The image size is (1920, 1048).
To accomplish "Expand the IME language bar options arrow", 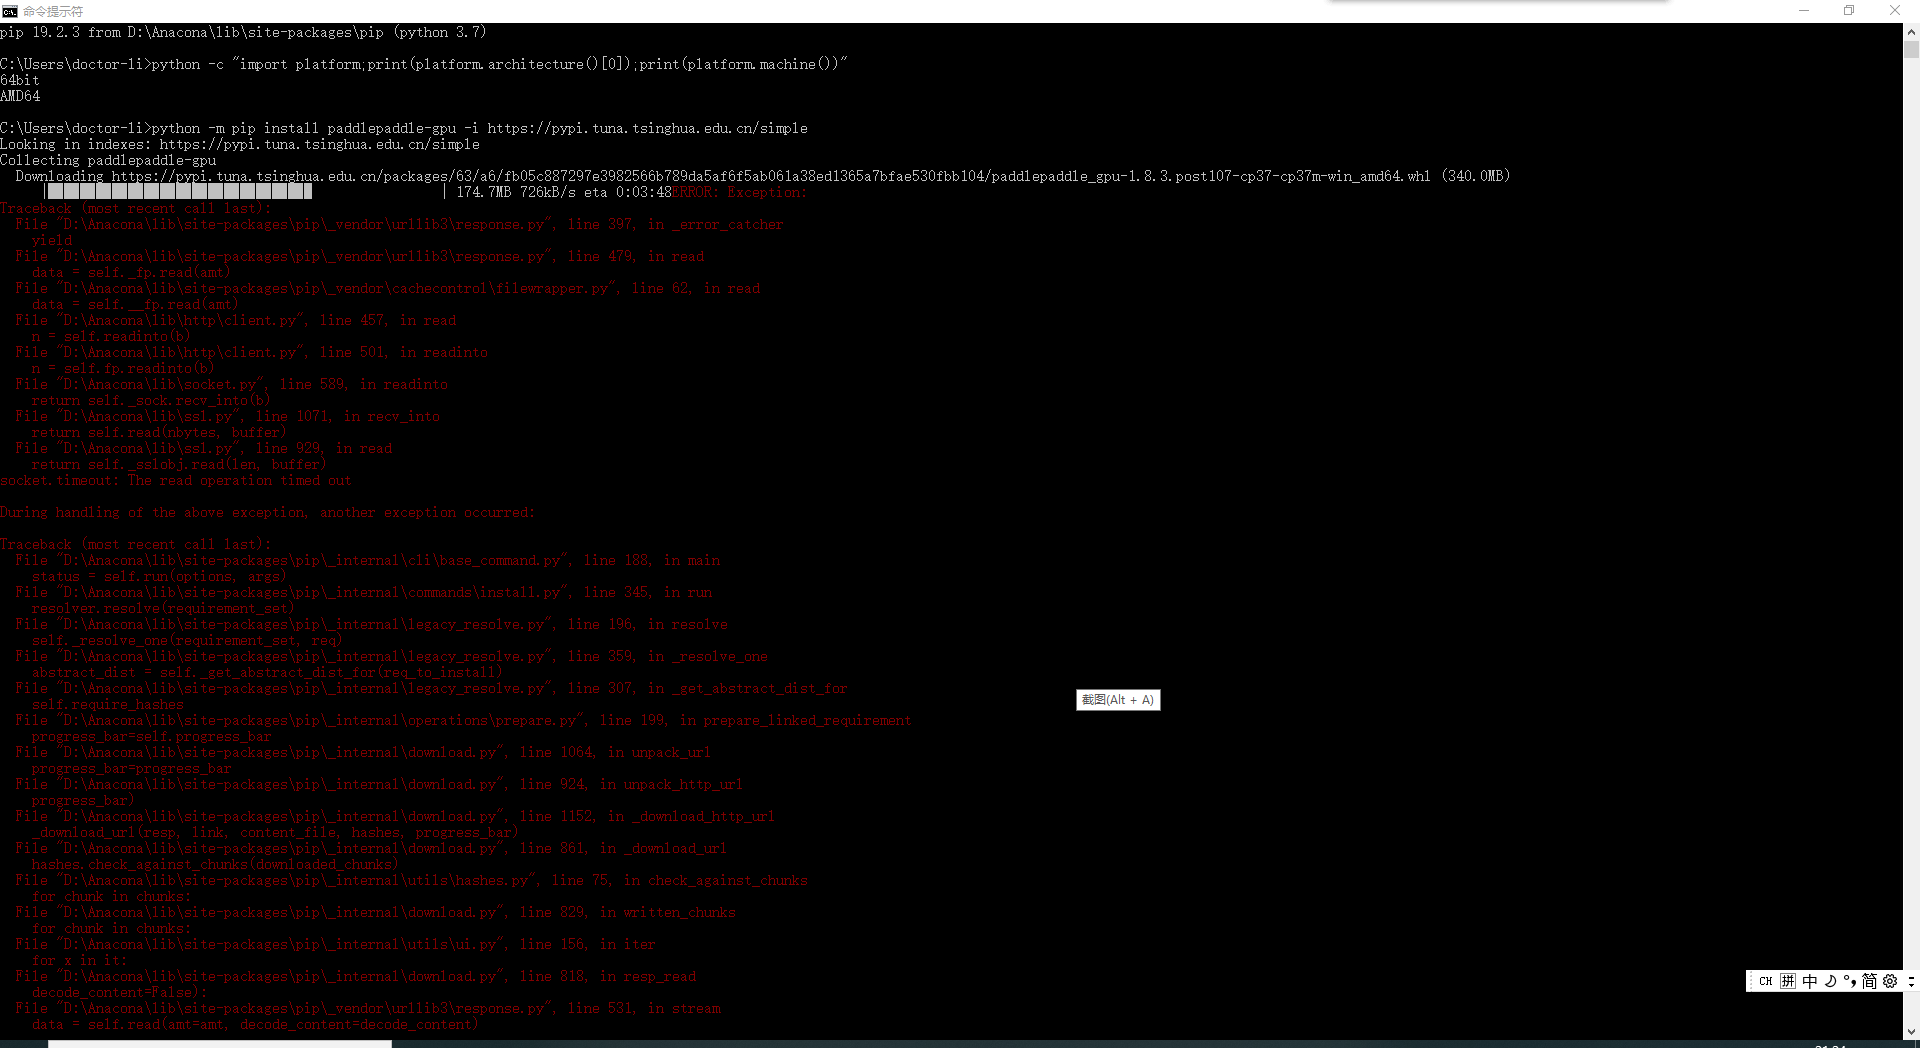I will point(1911,981).
